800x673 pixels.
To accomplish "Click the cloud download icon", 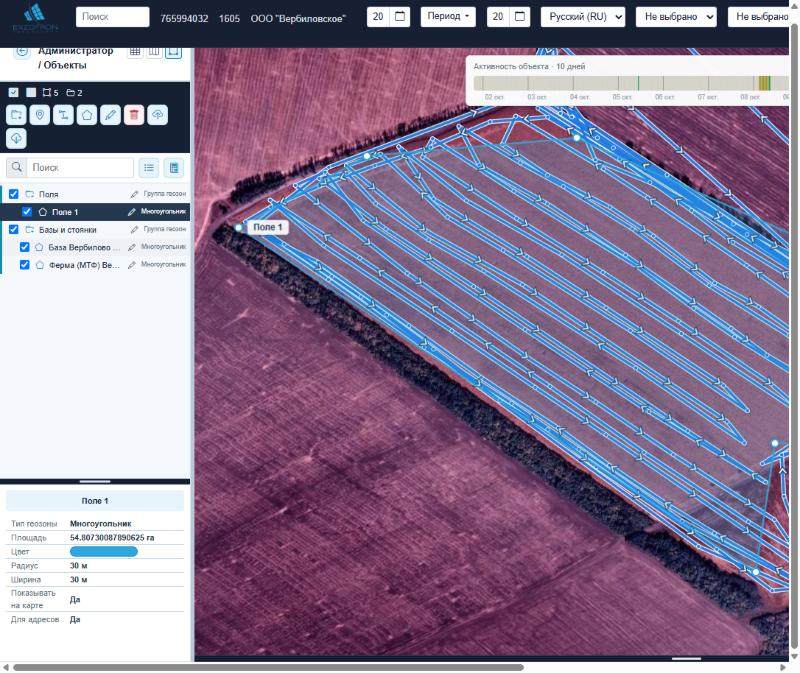I will [16, 138].
